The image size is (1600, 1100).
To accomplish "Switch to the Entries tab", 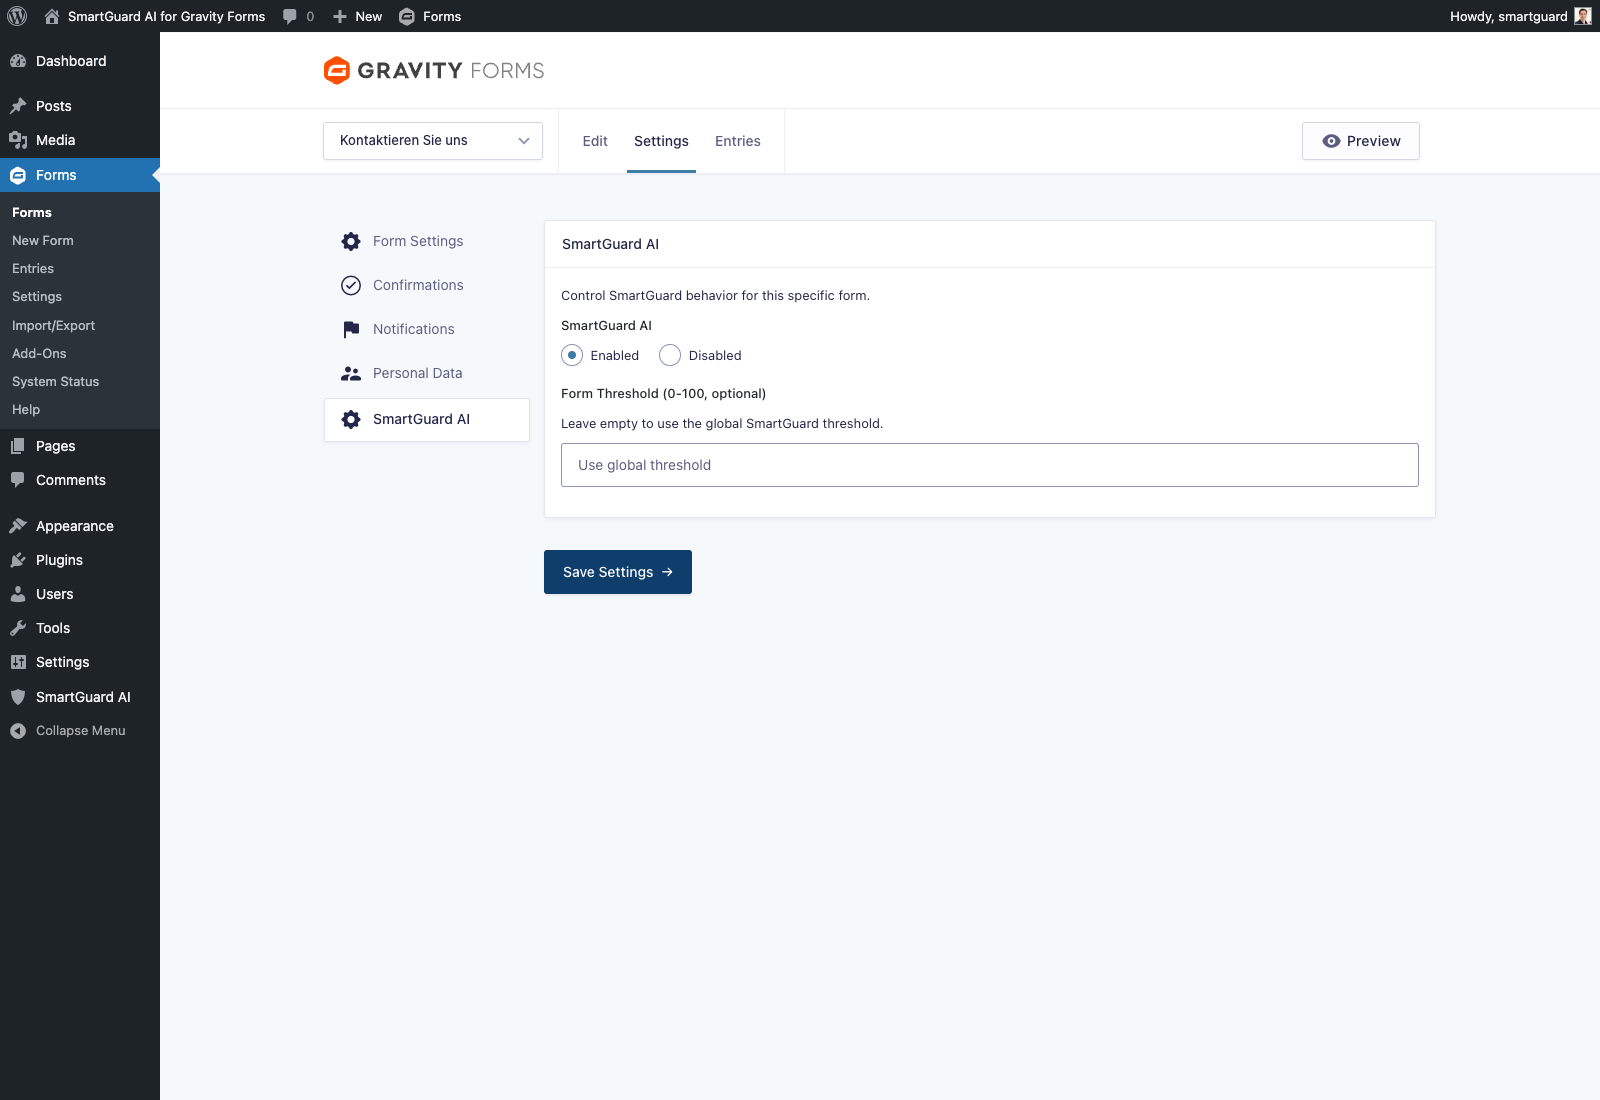I will point(738,141).
